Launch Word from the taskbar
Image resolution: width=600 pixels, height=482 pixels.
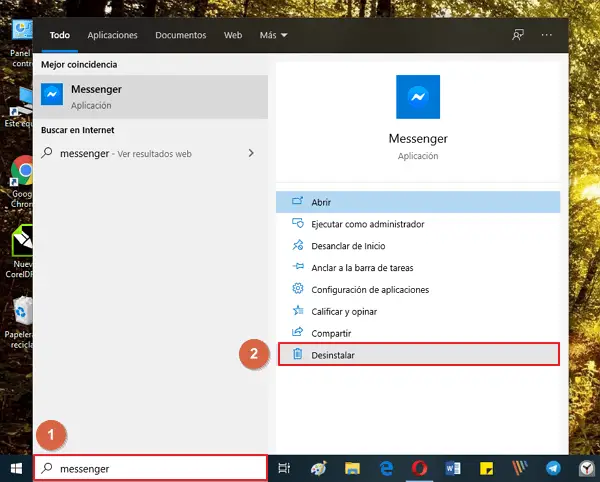453,468
